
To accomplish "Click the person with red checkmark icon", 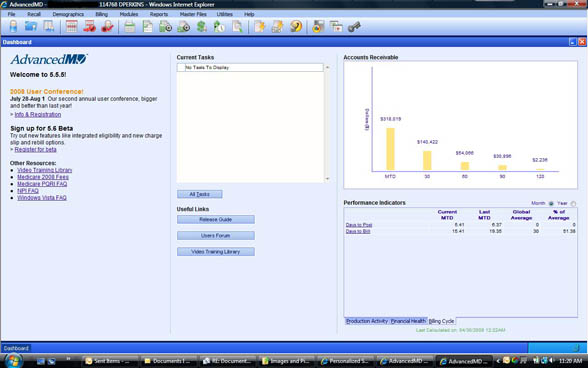I will 107,27.
